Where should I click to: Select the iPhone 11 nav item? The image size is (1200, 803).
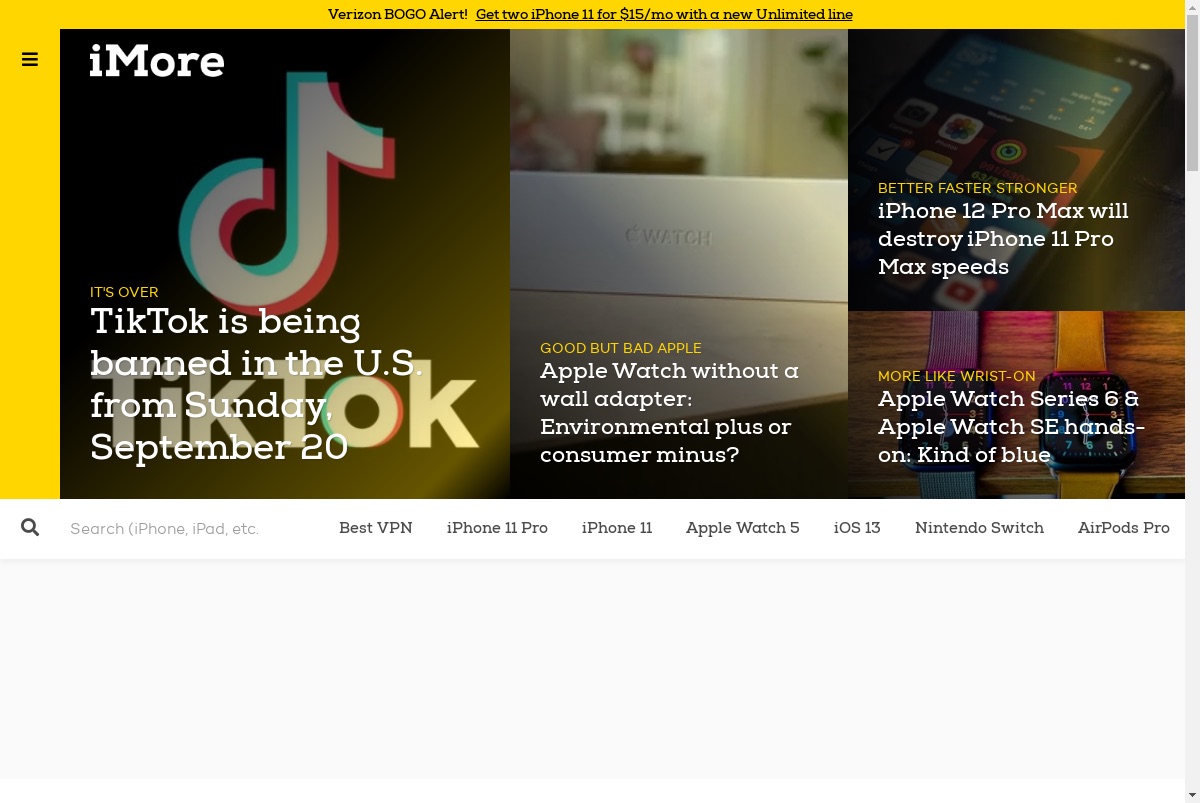[x=617, y=528]
